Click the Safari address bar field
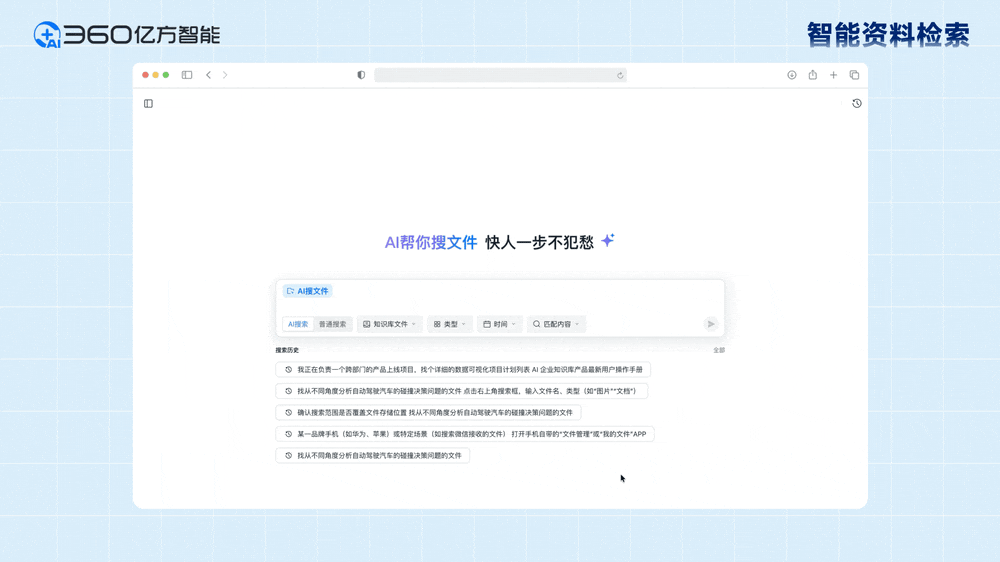This screenshot has width=1000, height=562. click(x=495, y=75)
